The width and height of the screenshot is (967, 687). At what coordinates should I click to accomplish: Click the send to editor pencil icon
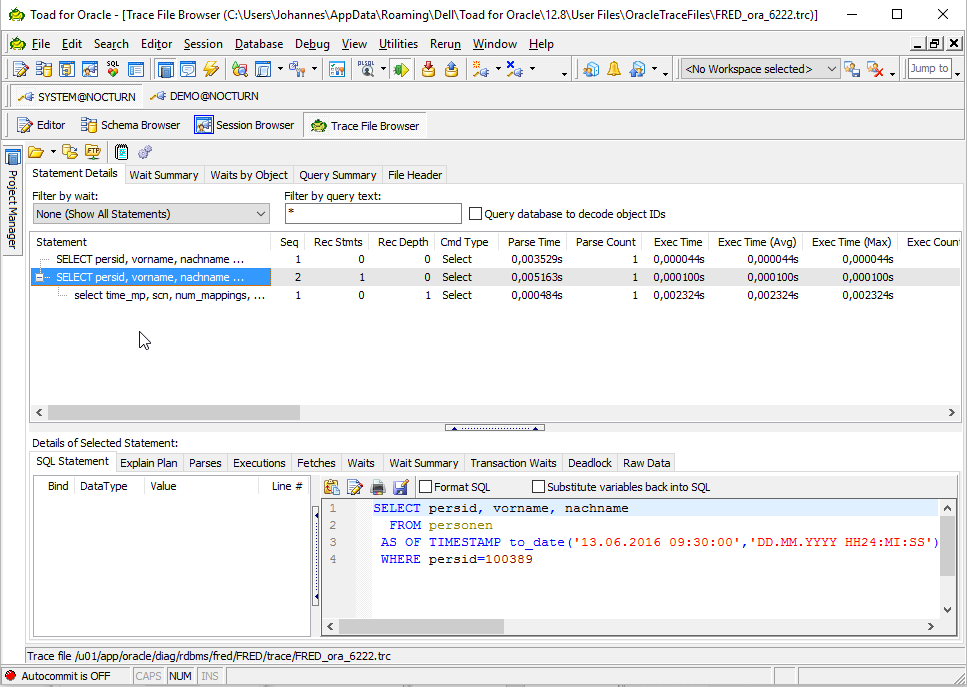coord(355,487)
